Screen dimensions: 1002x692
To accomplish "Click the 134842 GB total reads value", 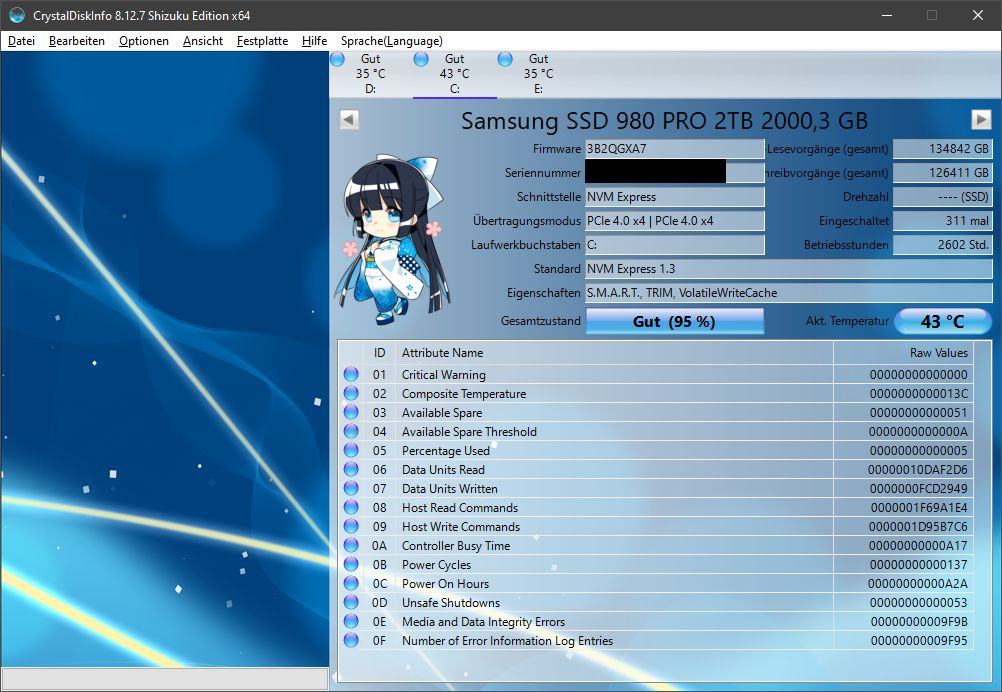I will [x=942, y=149].
